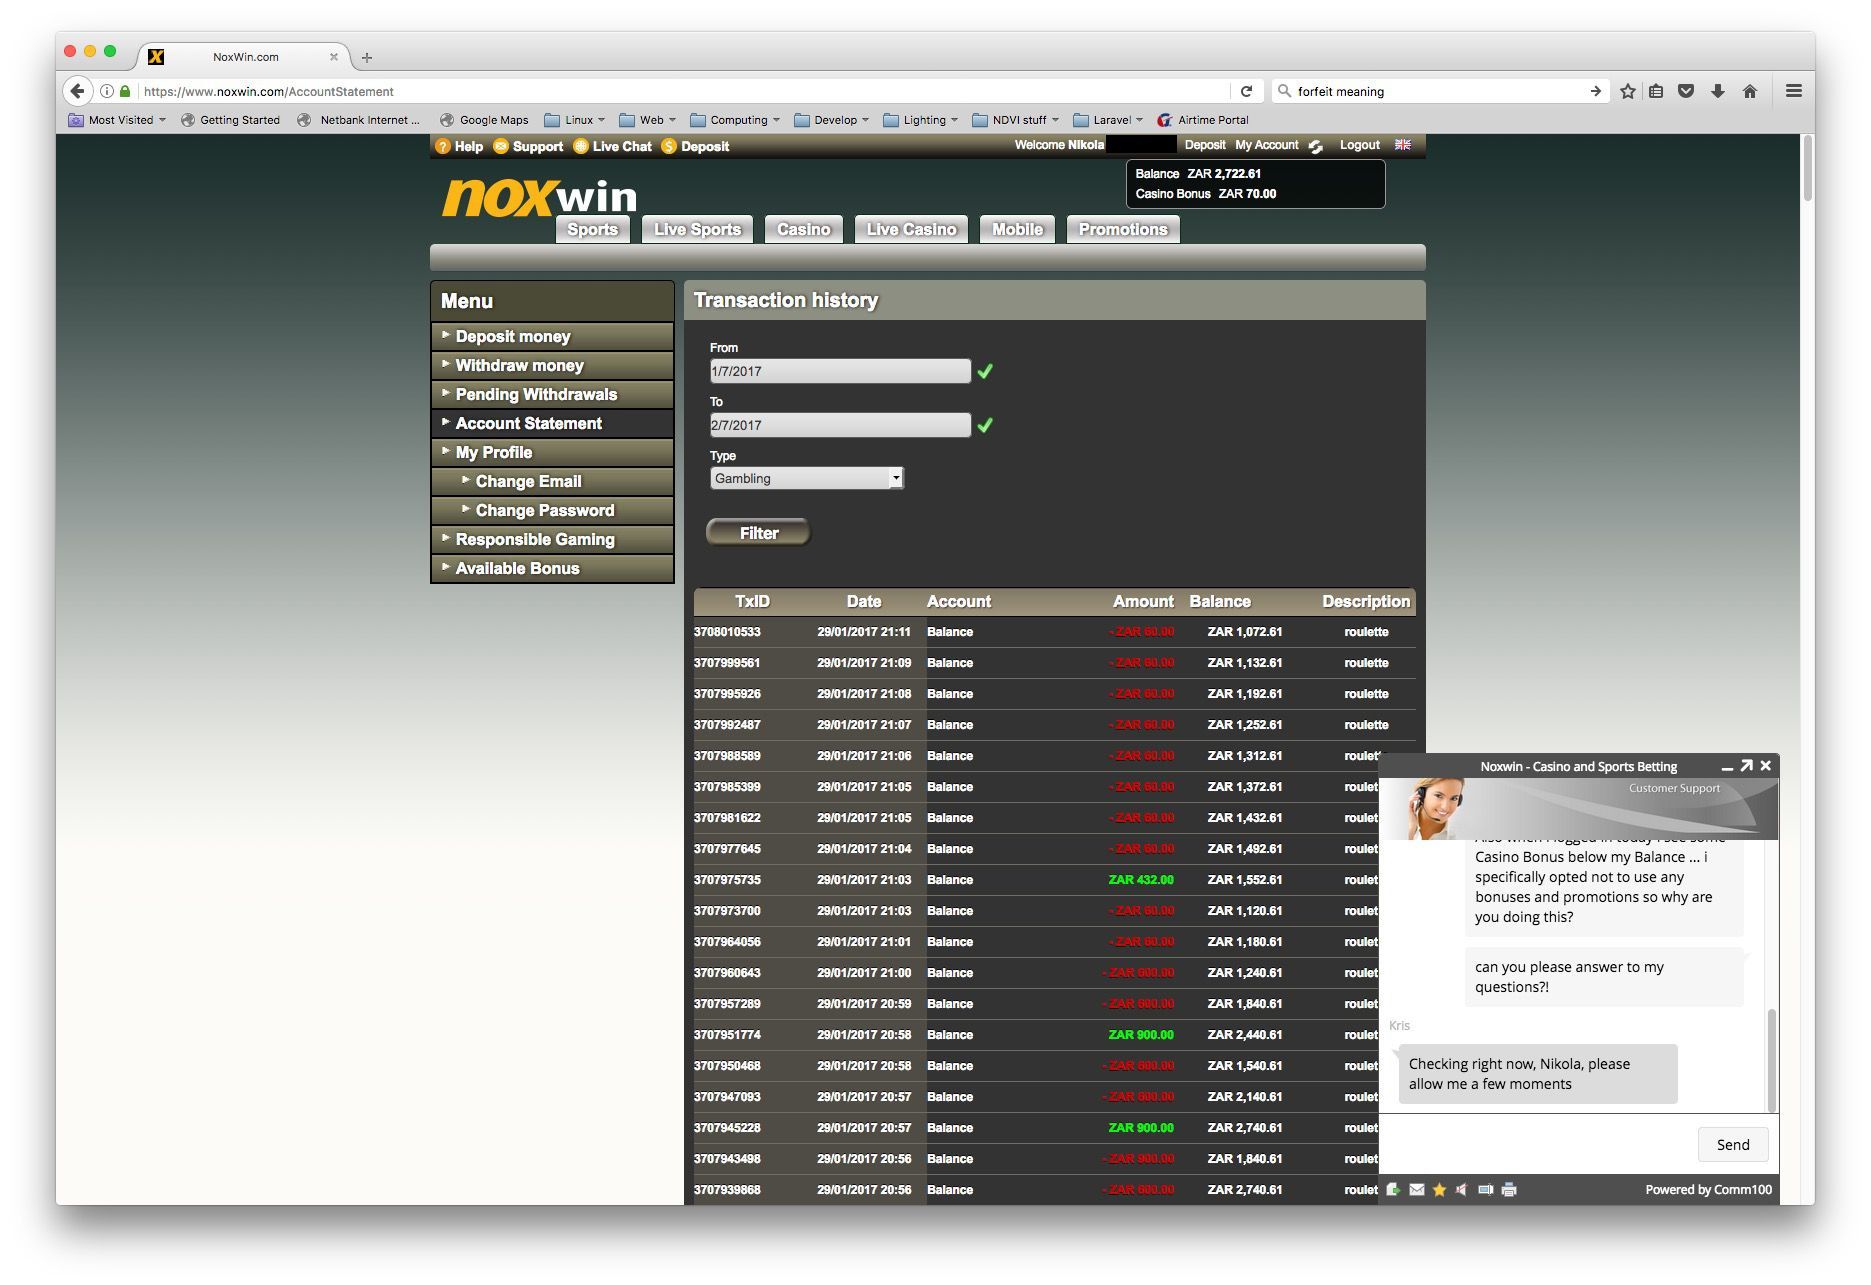Open Deposit money in the menu
Screen dimensions: 1871x1285
coord(552,336)
